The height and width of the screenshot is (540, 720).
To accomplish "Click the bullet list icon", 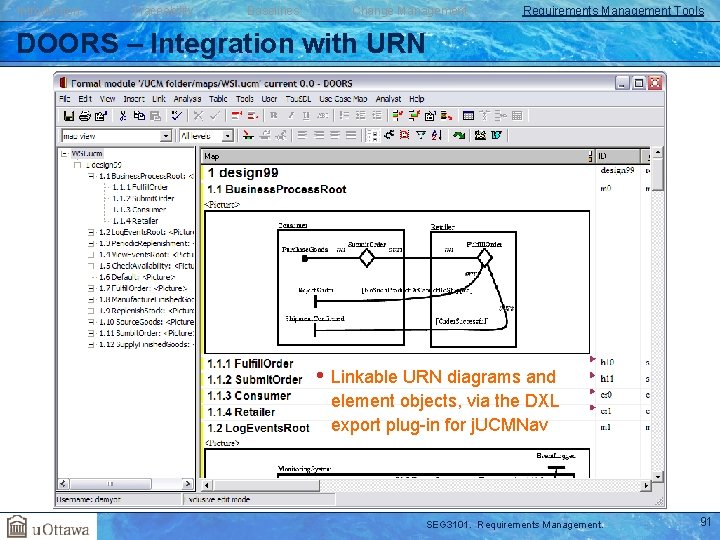I will [x=344, y=116].
